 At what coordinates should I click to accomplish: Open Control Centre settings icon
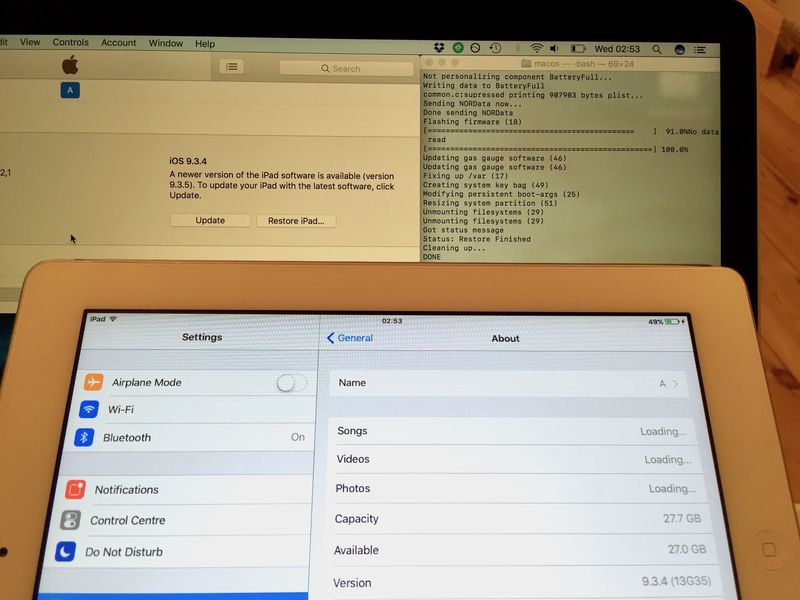tap(70, 520)
